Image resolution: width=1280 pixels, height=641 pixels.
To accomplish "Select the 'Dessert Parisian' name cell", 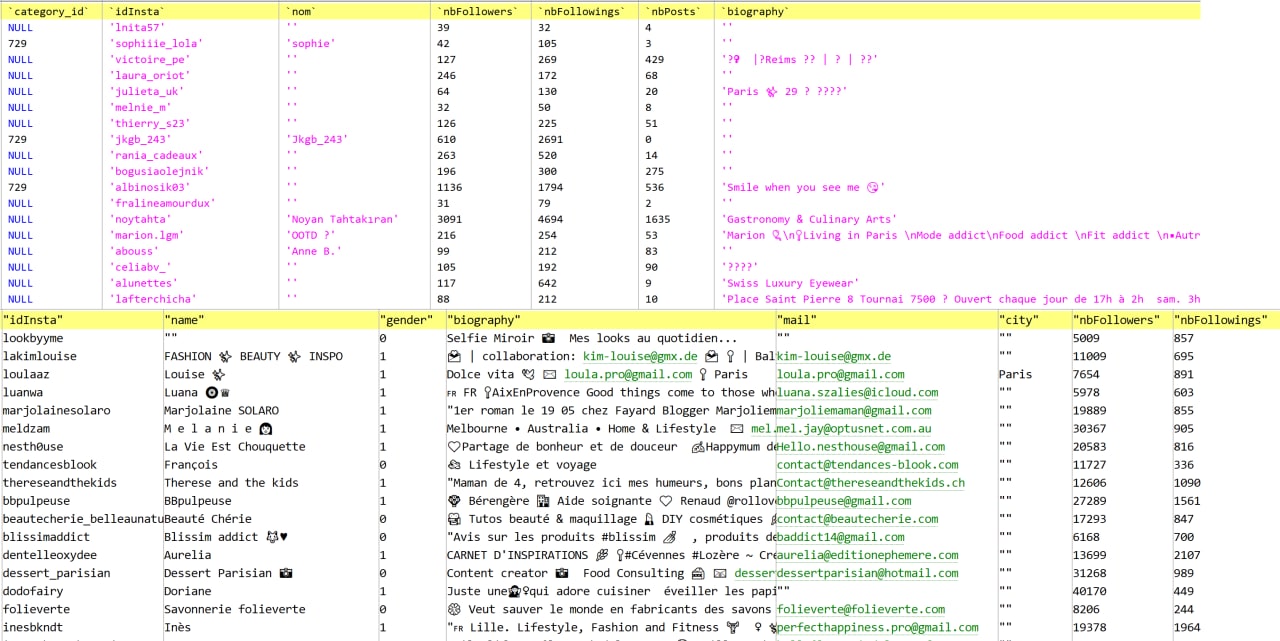I will [228, 572].
